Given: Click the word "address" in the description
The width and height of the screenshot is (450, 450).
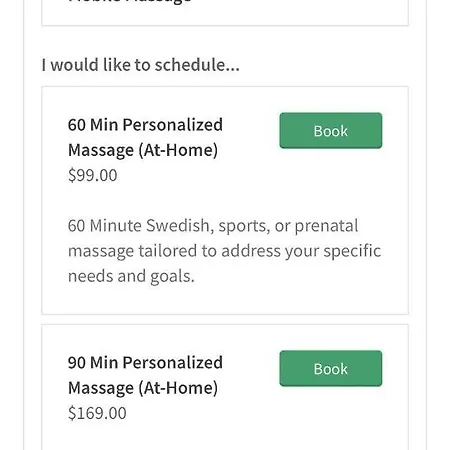Looking at the screenshot, I should click(x=251, y=251).
